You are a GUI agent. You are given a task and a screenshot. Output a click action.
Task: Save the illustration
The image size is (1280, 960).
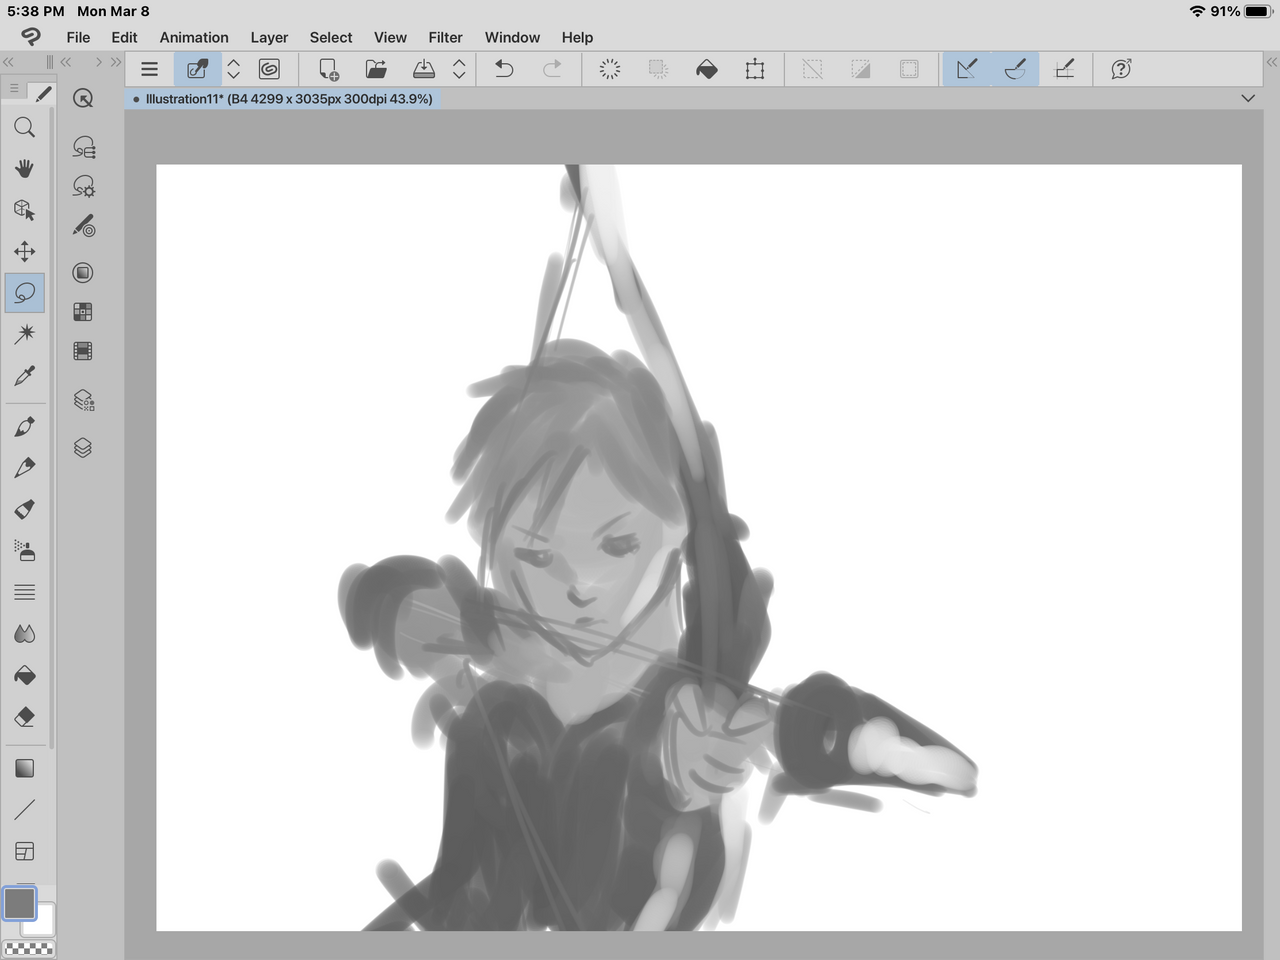click(424, 69)
